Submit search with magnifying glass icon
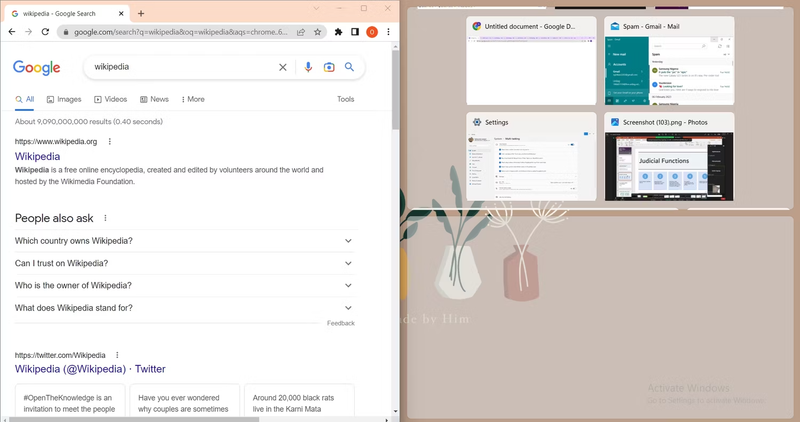 pyautogui.click(x=349, y=67)
